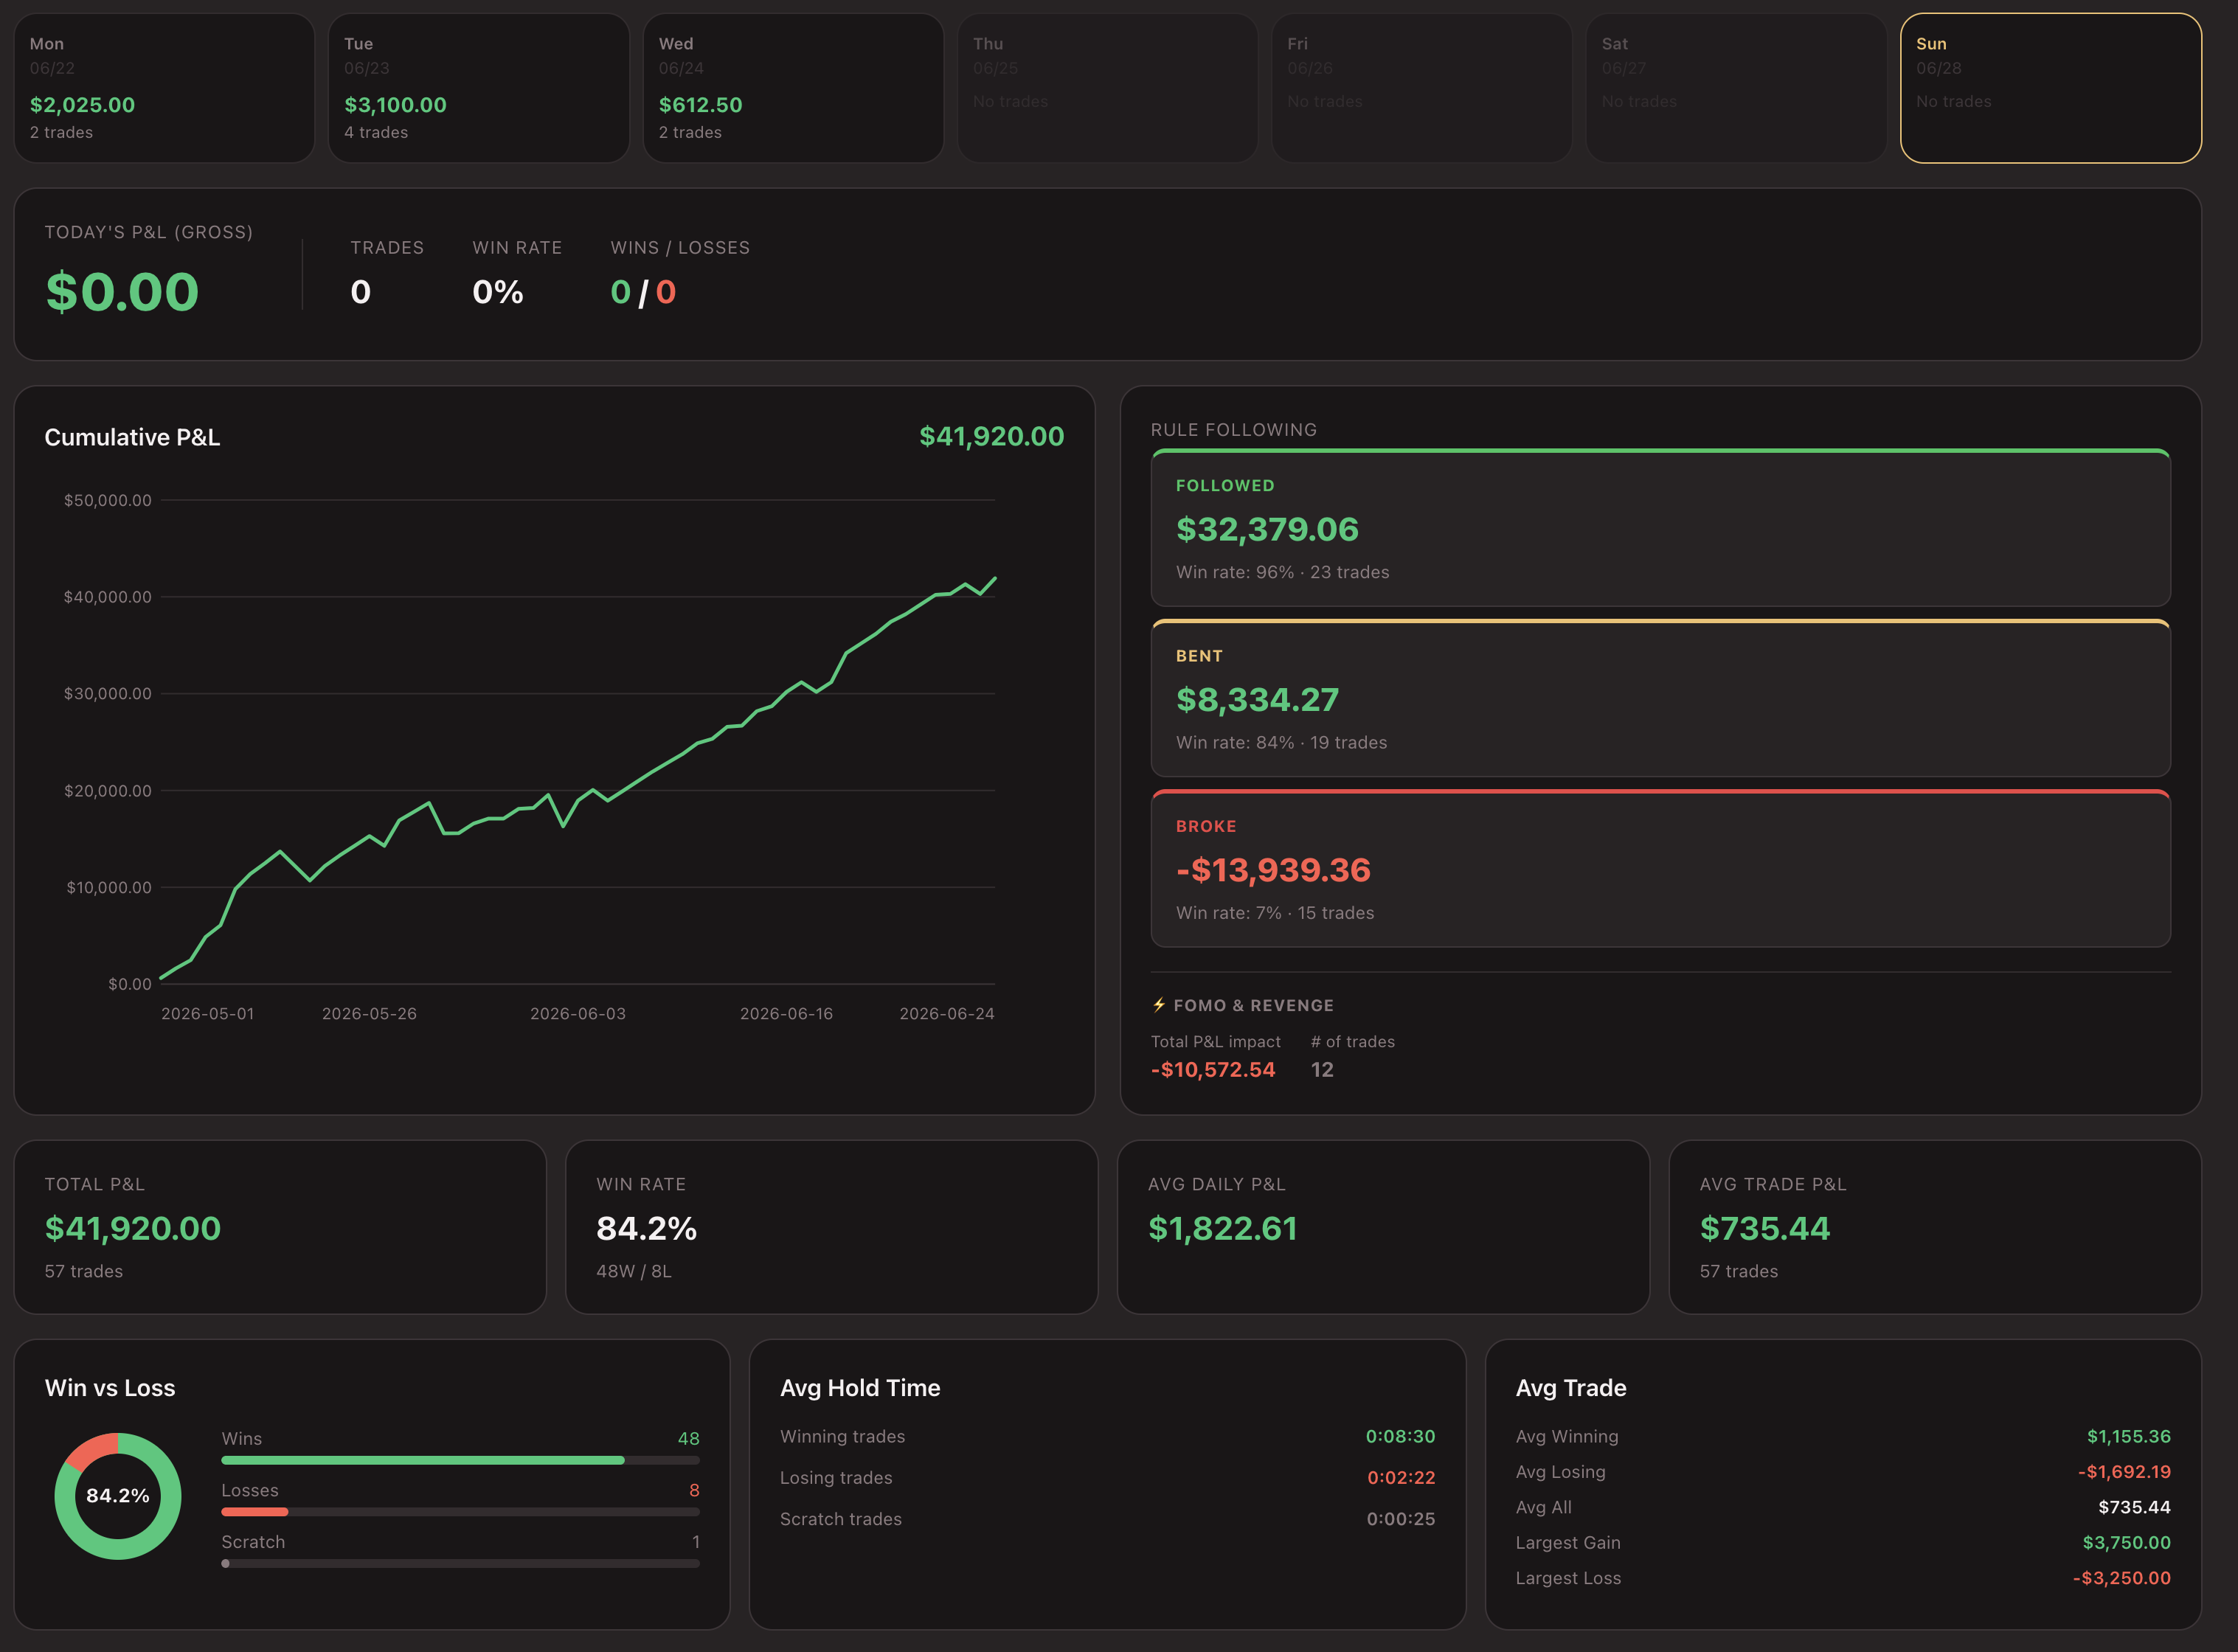Click the Avg Daily P&L stat card

point(1383,1227)
